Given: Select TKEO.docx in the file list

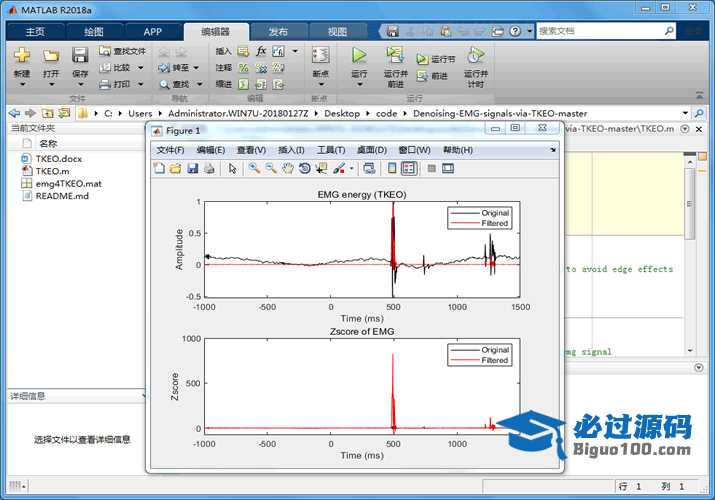Looking at the screenshot, I should pyautogui.click(x=59, y=159).
